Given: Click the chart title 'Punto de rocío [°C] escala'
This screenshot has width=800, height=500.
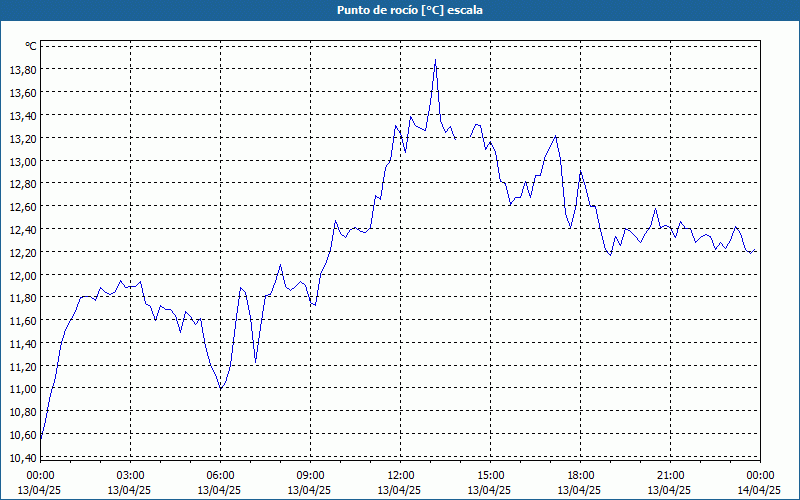Looking at the screenshot, I should click(410, 10).
